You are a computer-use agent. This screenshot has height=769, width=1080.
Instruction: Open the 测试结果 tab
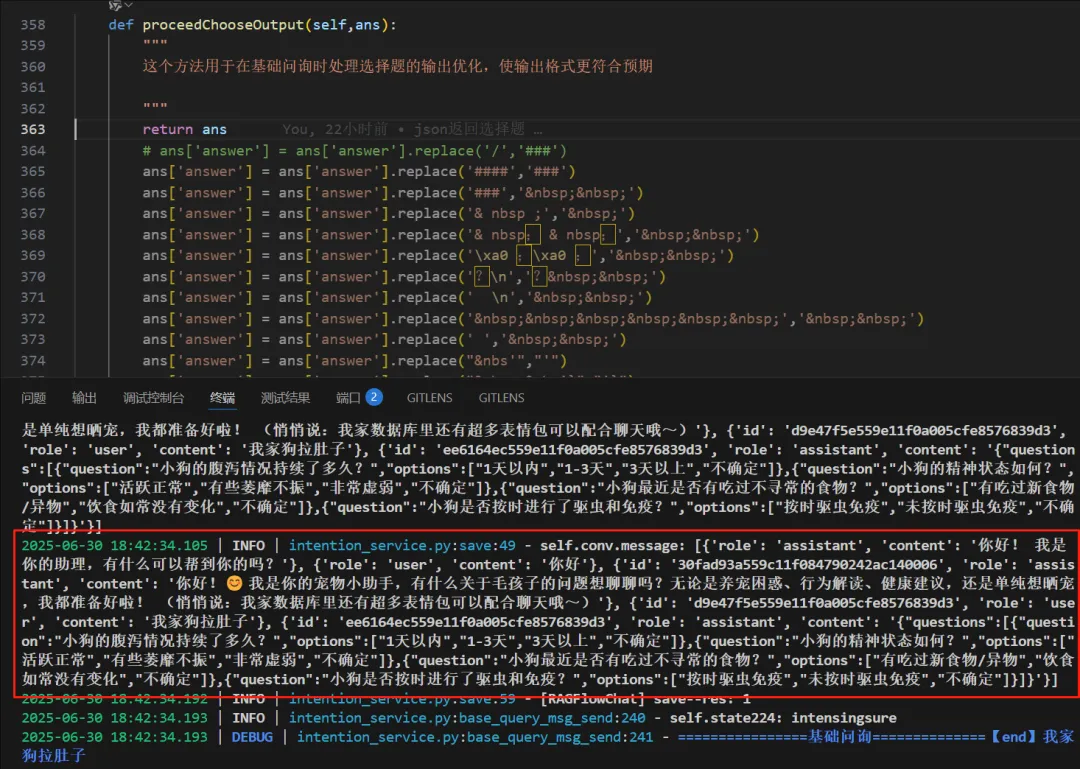point(285,398)
